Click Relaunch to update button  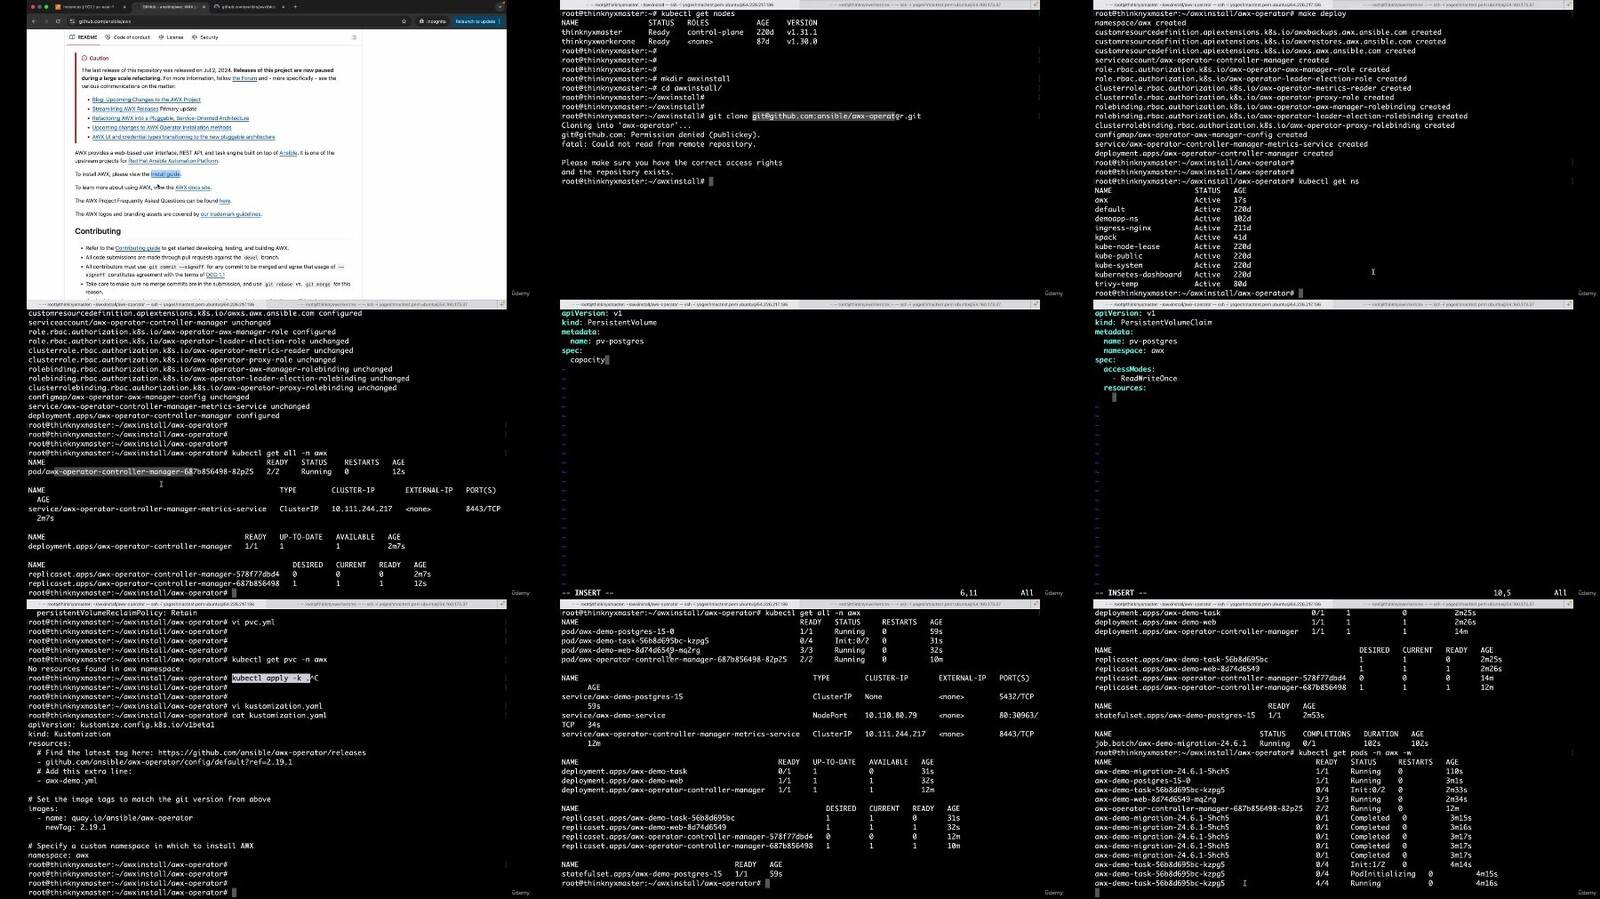tap(476, 21)
